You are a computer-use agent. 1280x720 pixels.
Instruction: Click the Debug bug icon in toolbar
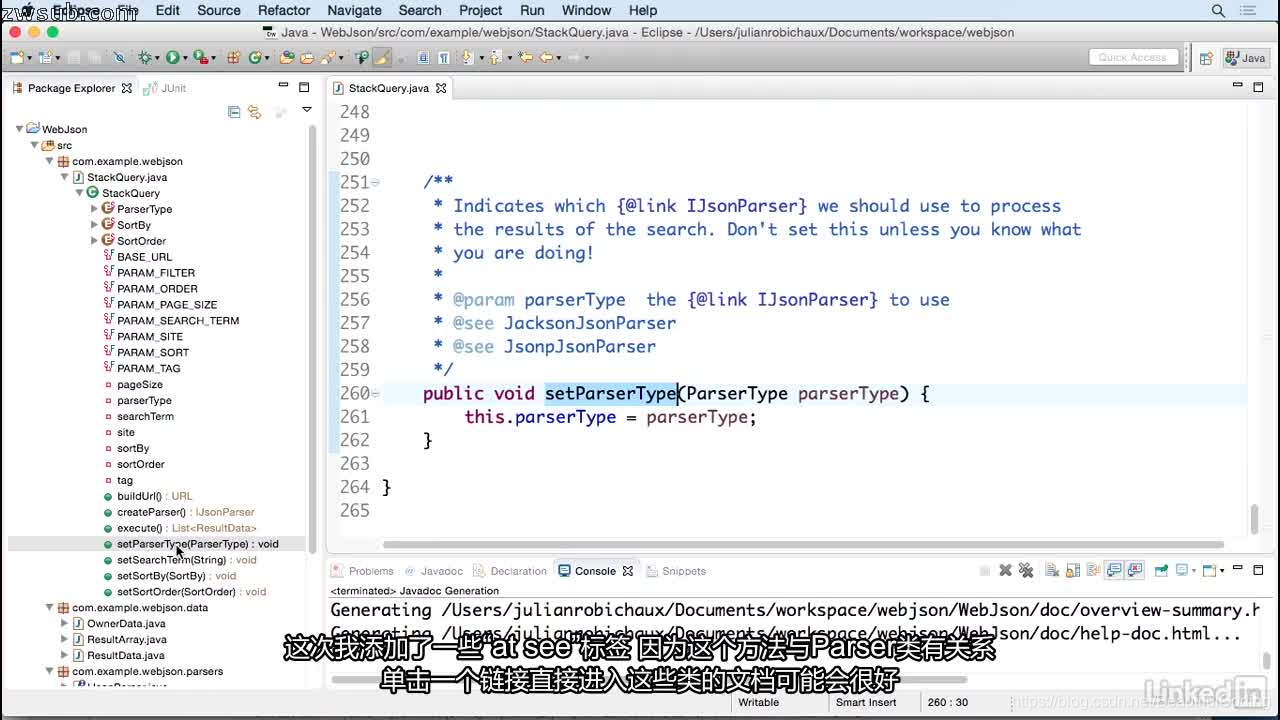coord(145,57)
